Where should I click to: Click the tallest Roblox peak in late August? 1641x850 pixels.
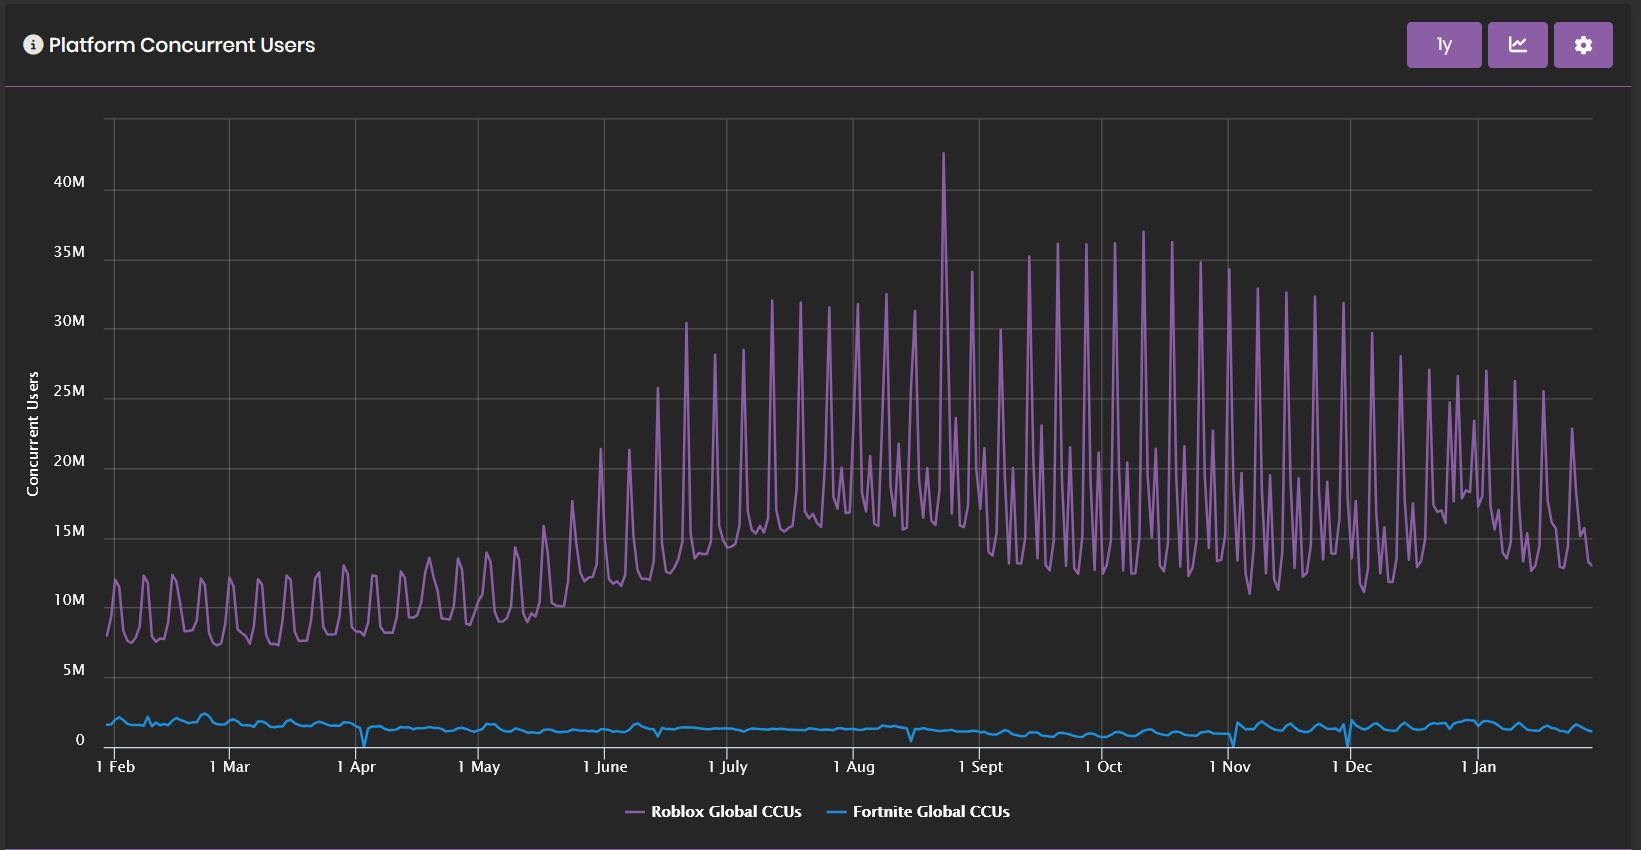pyautogui.click(x=943, y=154)
